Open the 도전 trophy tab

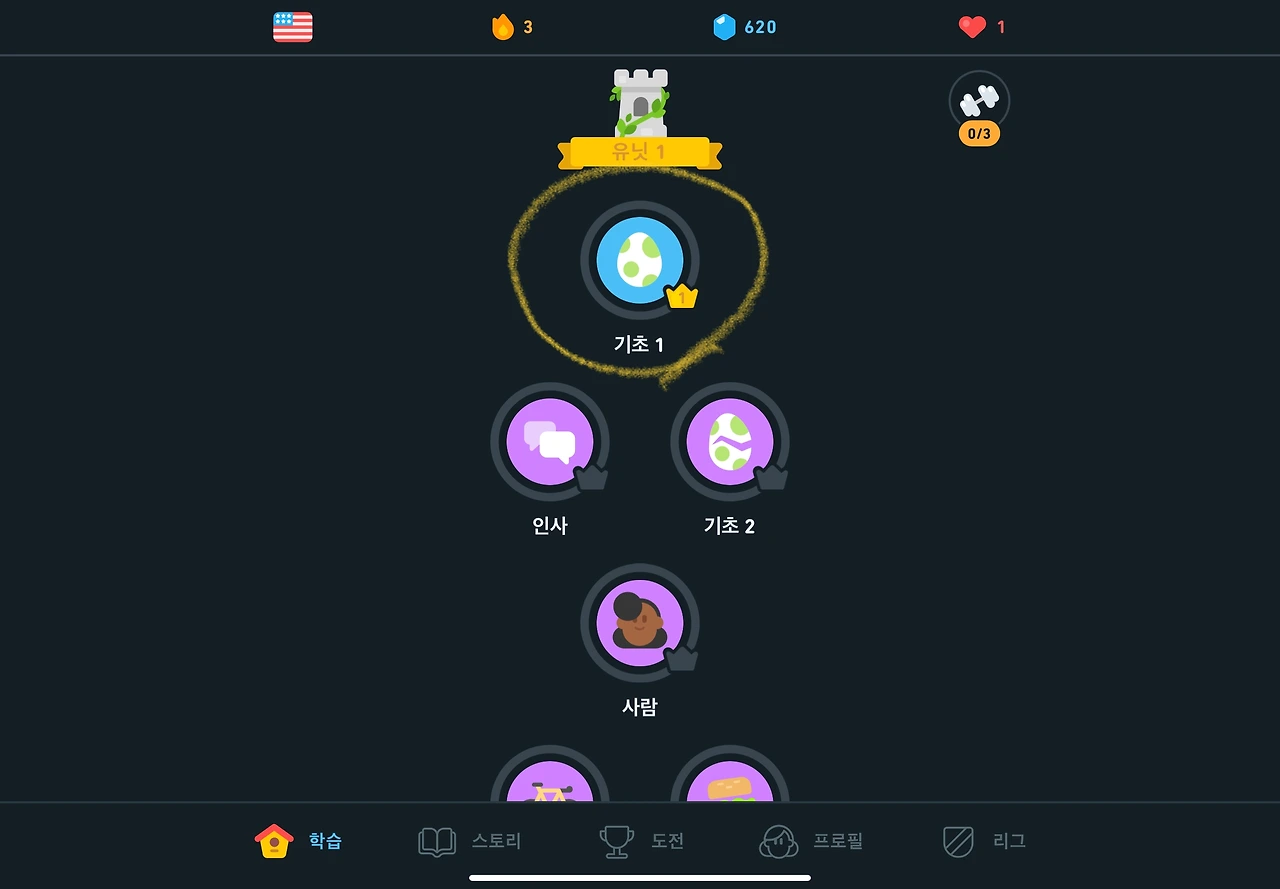pos(641,841)
